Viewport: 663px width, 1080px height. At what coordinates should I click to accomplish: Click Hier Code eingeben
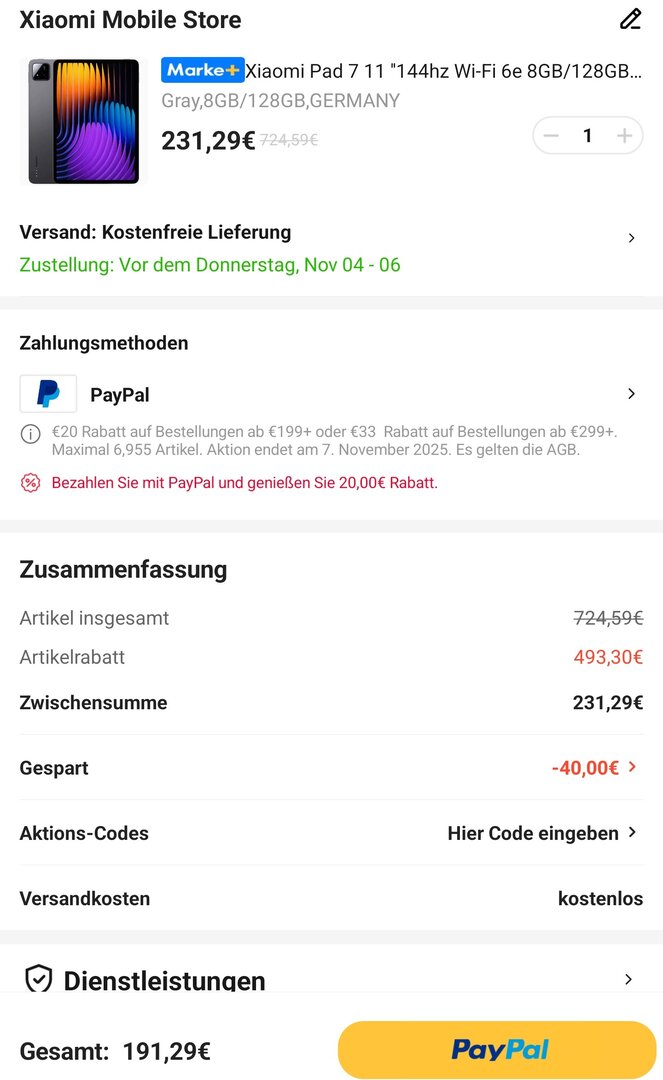pyautogui.click(x=533, y=833)
